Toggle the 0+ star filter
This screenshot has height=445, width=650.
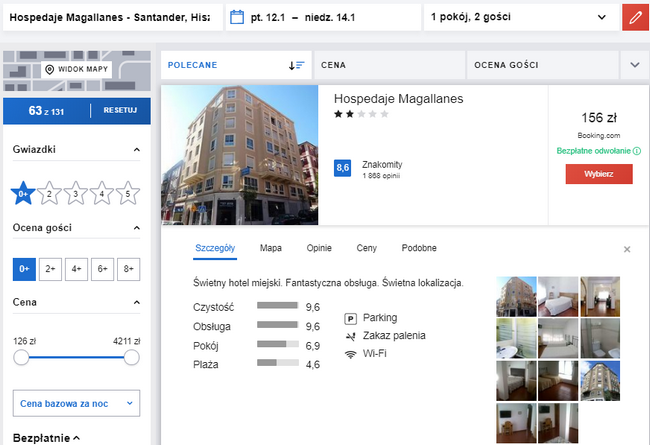point(23,194)
